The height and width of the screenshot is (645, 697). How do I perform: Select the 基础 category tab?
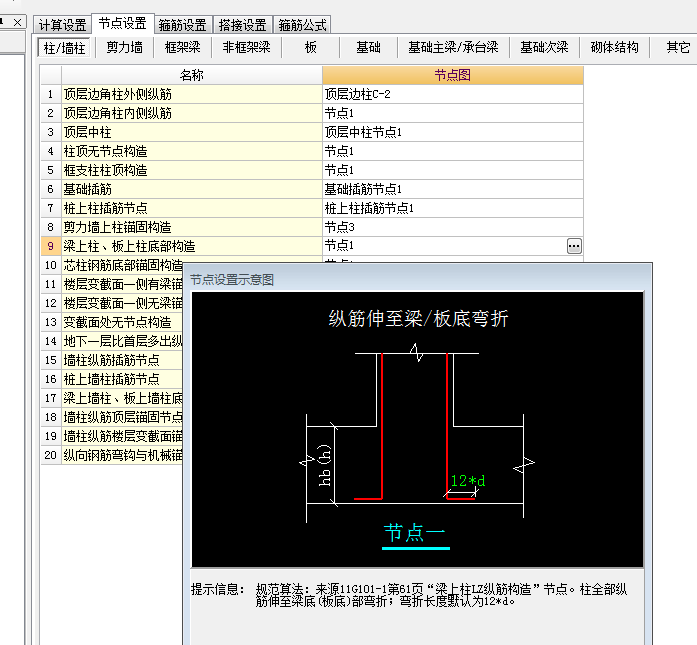[x=369, y=47]
